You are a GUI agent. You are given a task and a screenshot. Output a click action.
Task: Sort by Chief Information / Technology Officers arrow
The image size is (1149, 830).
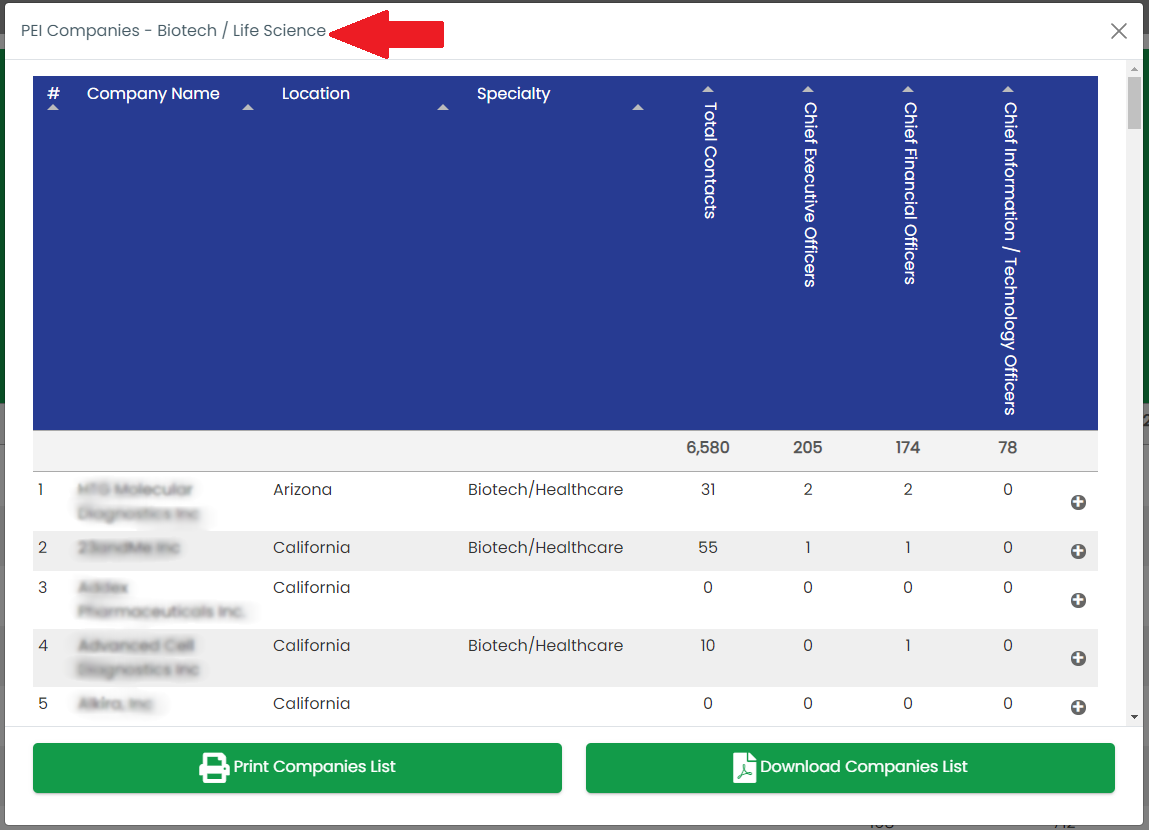(1008, 89)
